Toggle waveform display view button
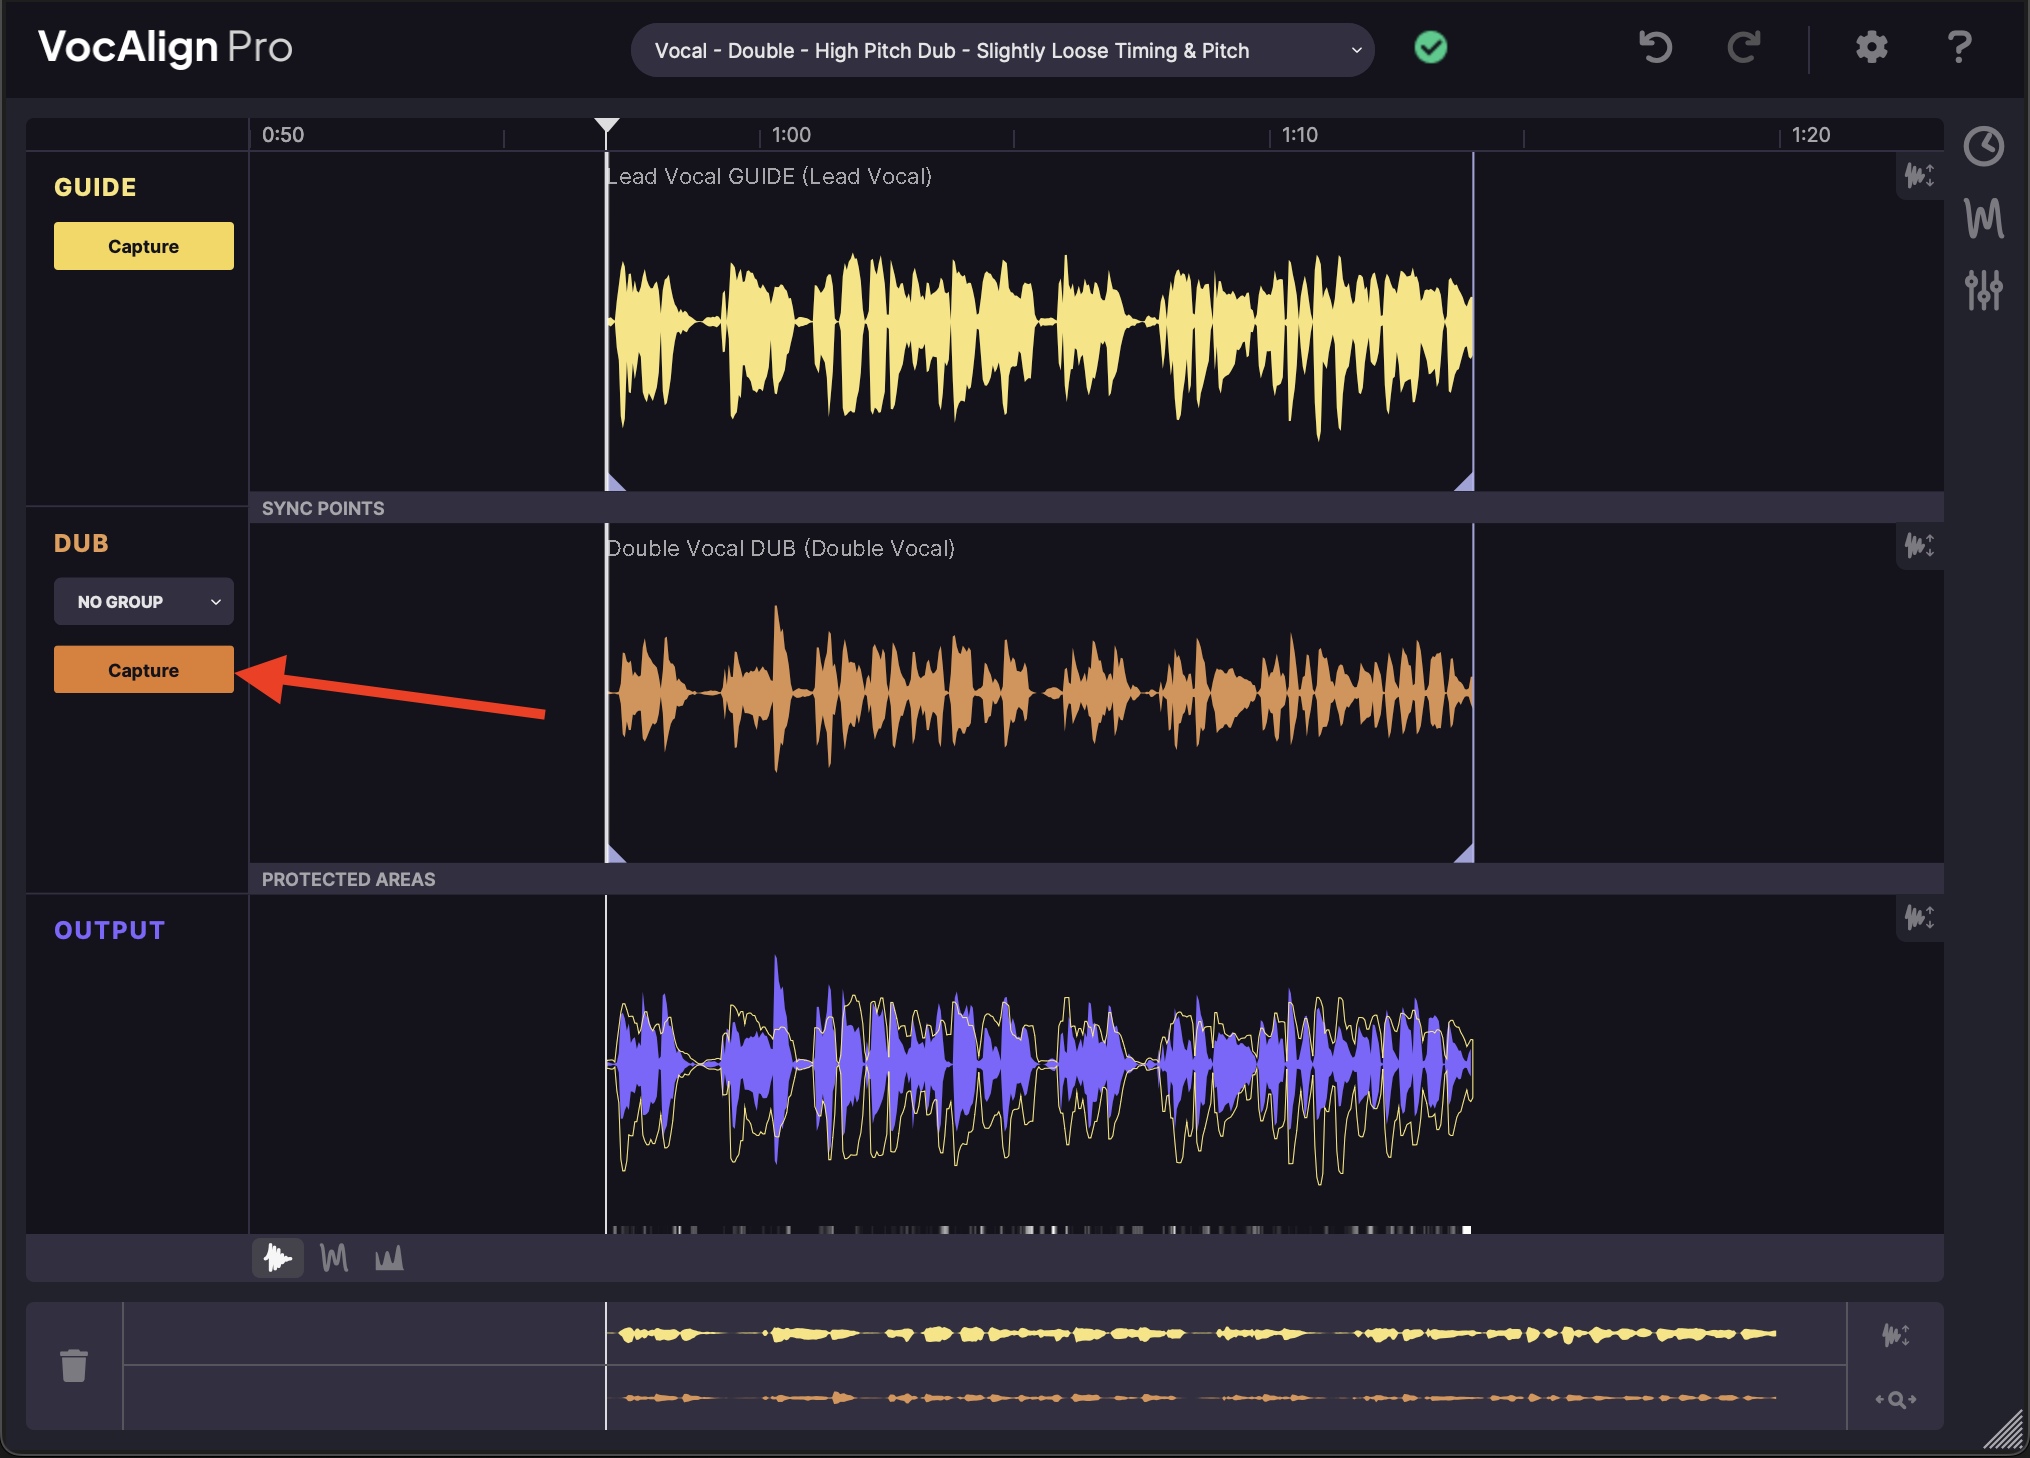Screen dimensions: 2030x1458 (x=277, y=1258)
